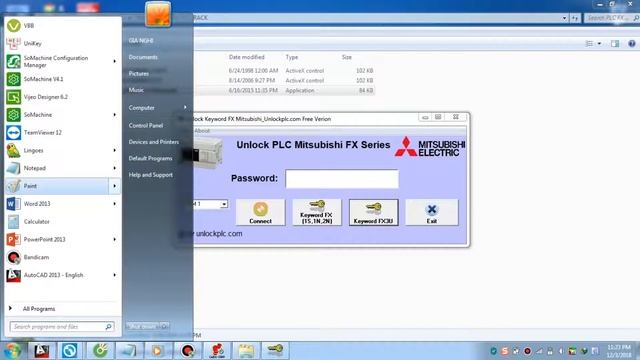Viewport: 640px width, 360px height.
Task: Expand the SoMachine Configuration Manager submenu arrow
Action: [114, 61]
